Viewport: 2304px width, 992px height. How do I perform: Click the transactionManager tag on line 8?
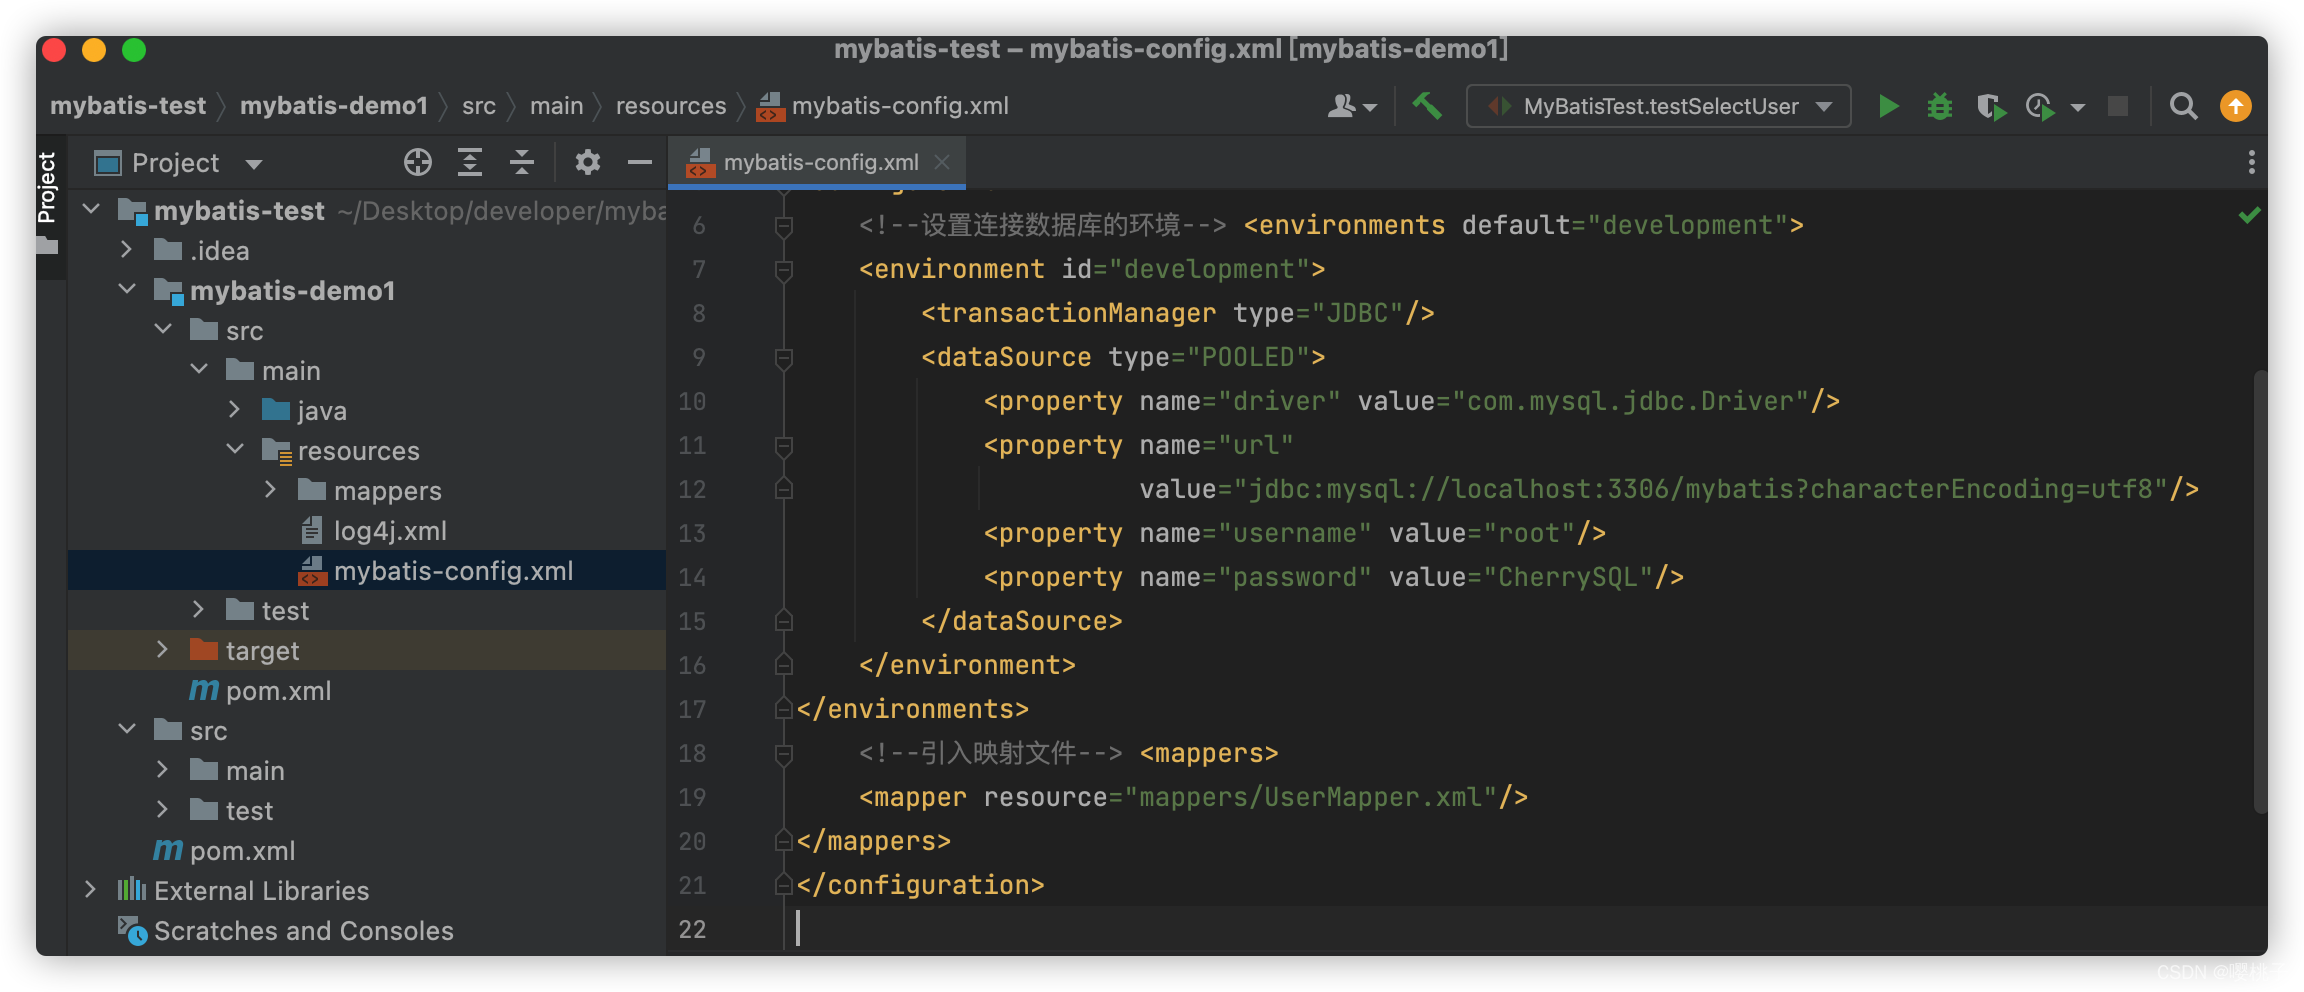pyautogui.click(x=1177, y=313)
